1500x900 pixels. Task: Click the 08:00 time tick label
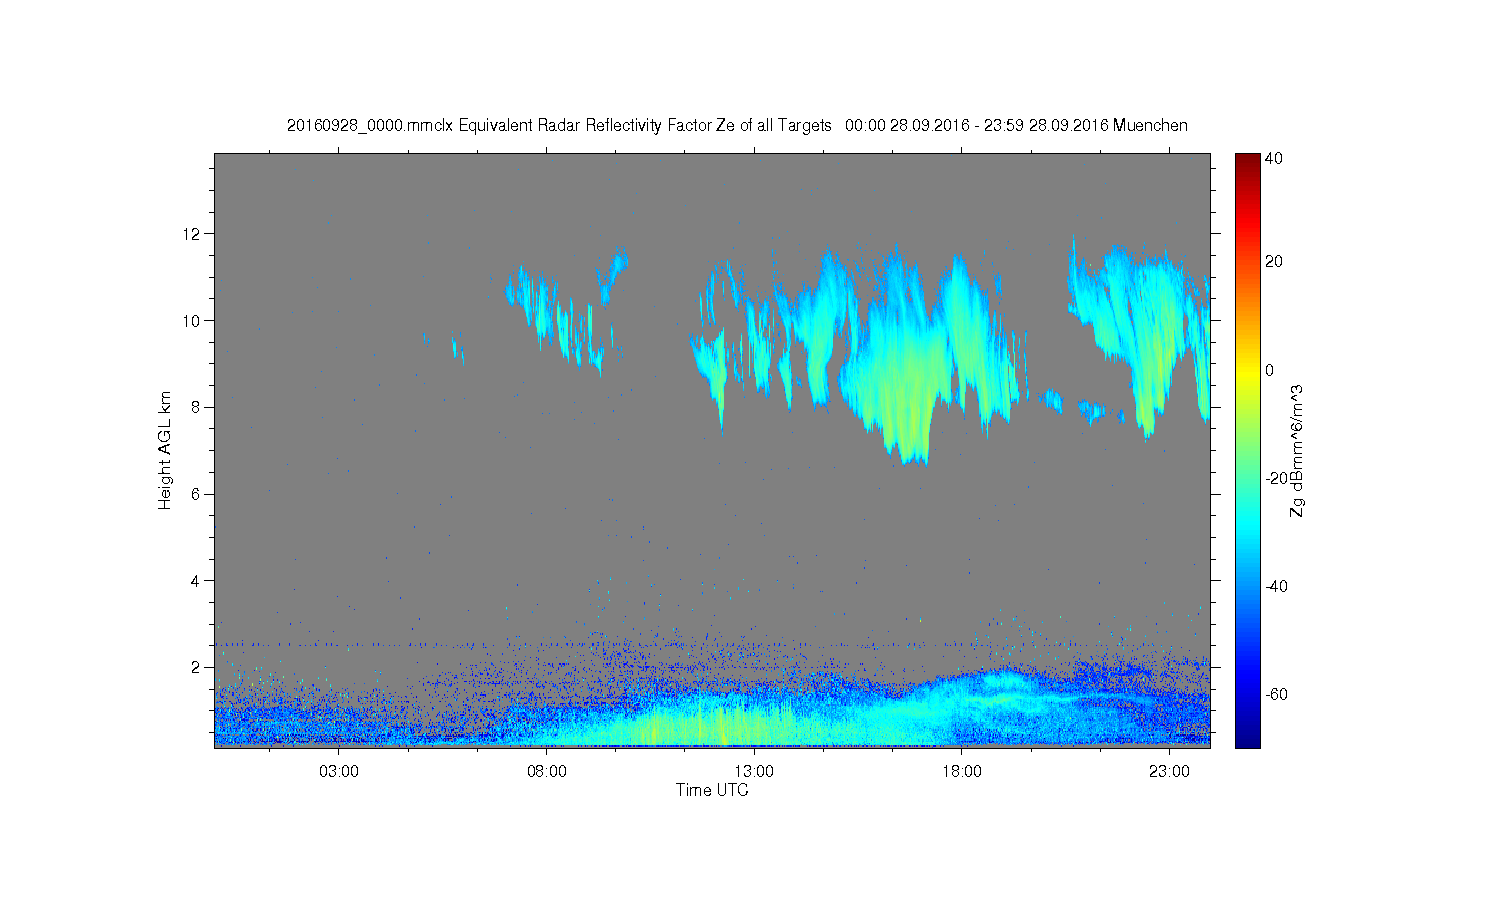(x=547, y=772)
